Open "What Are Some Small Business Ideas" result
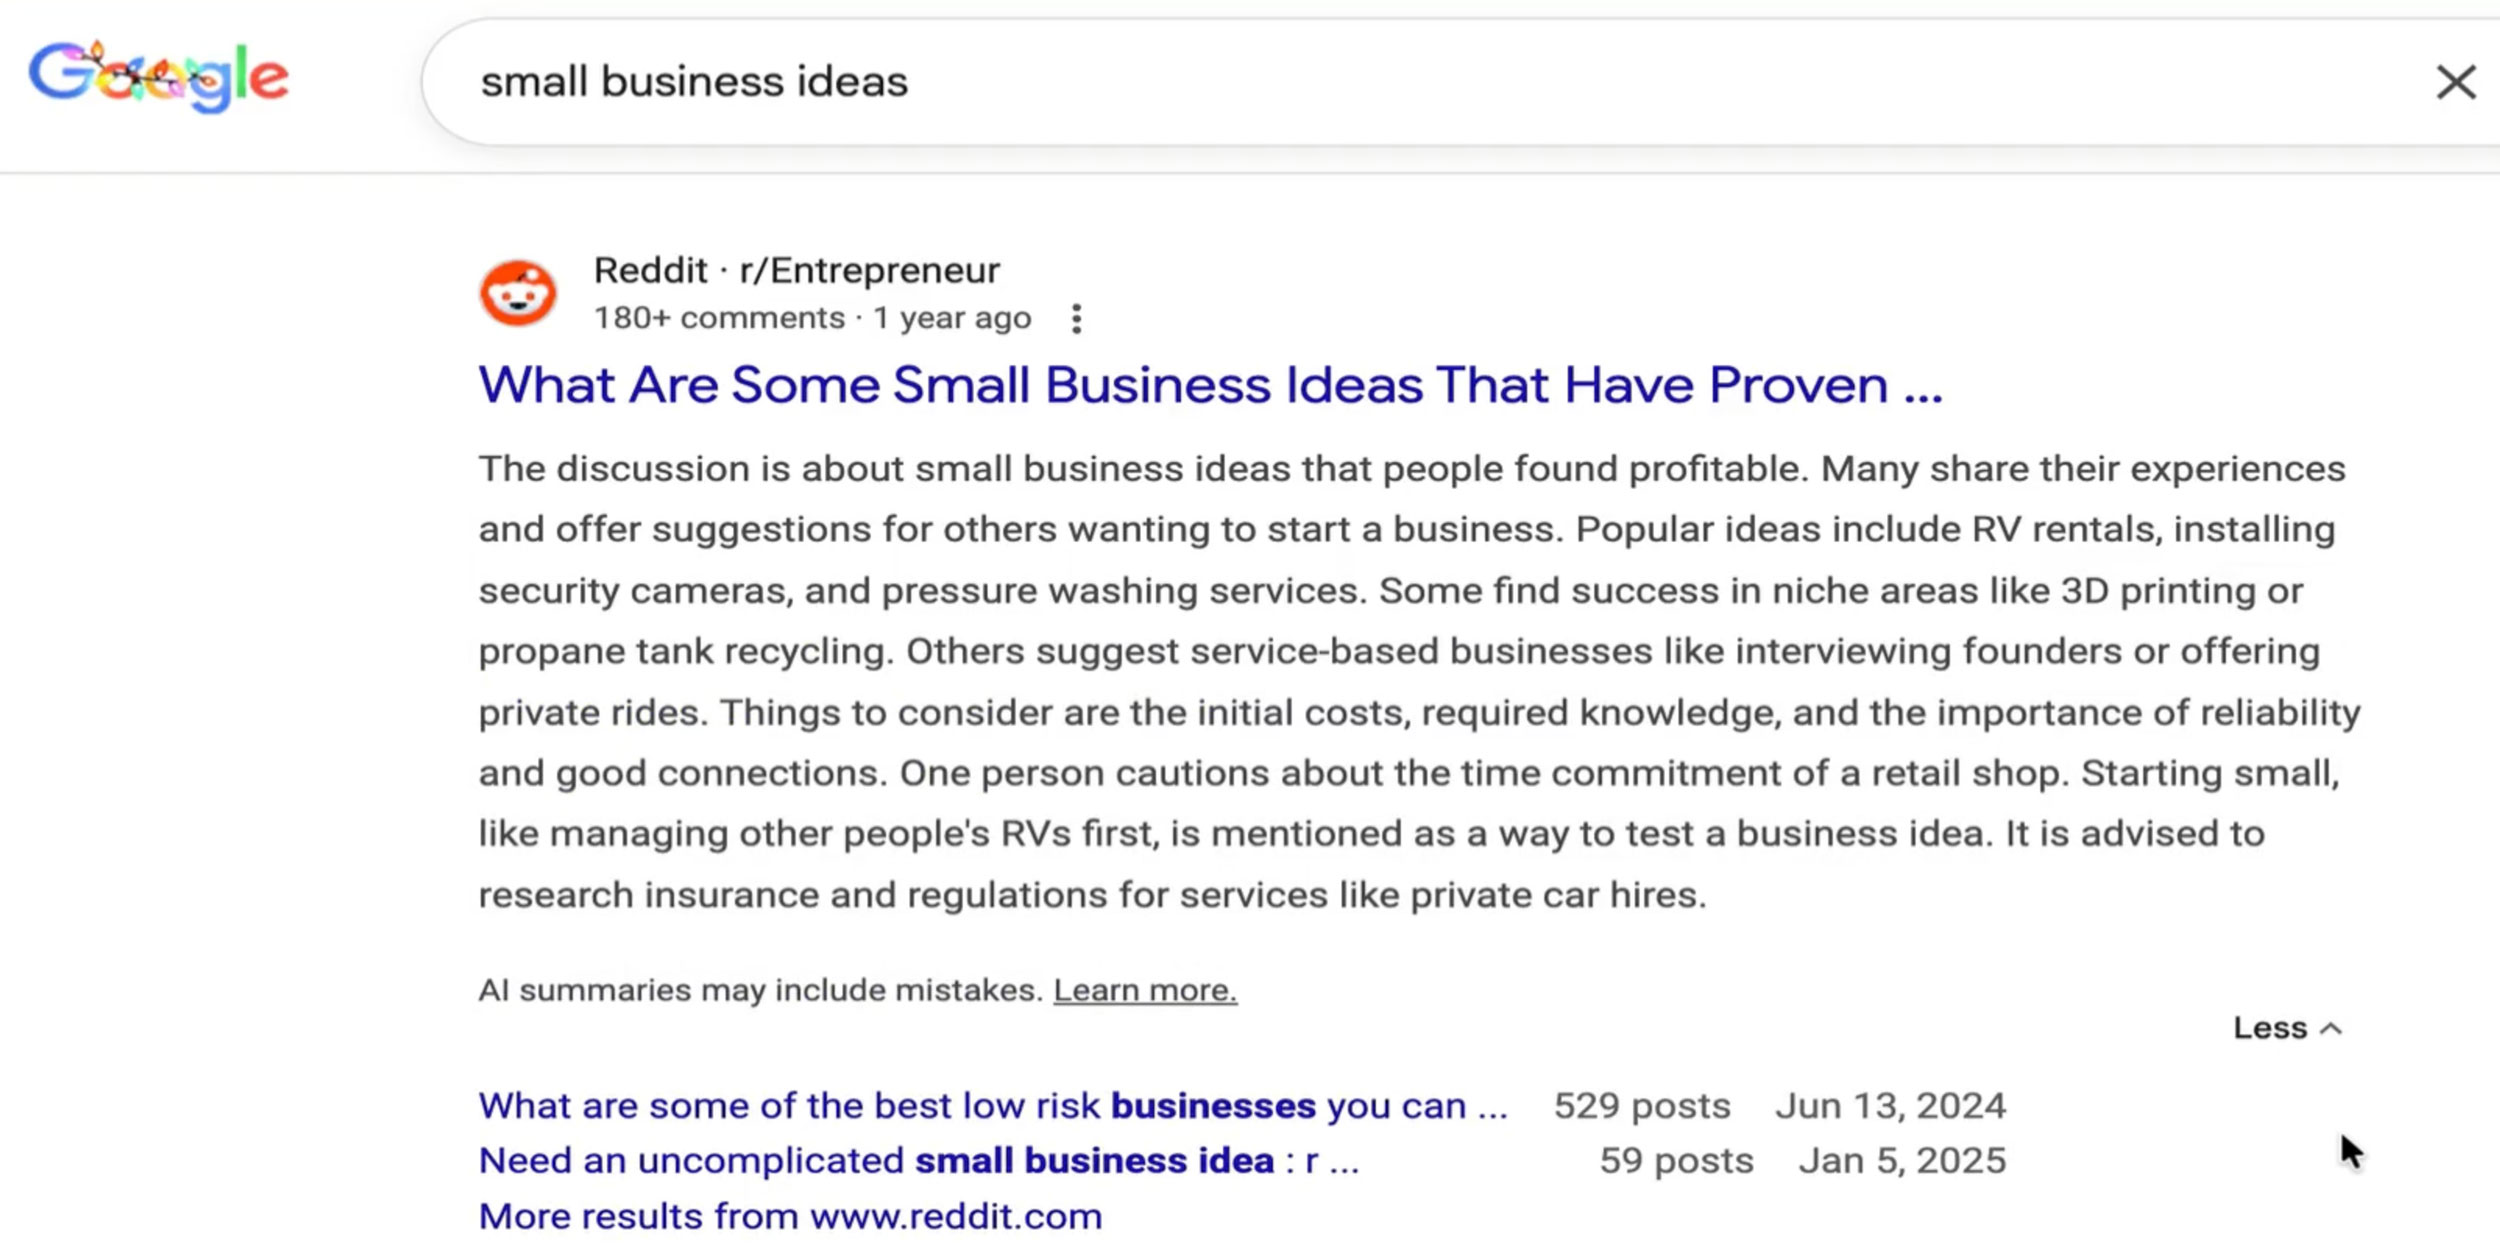 tap(1210, 385)
